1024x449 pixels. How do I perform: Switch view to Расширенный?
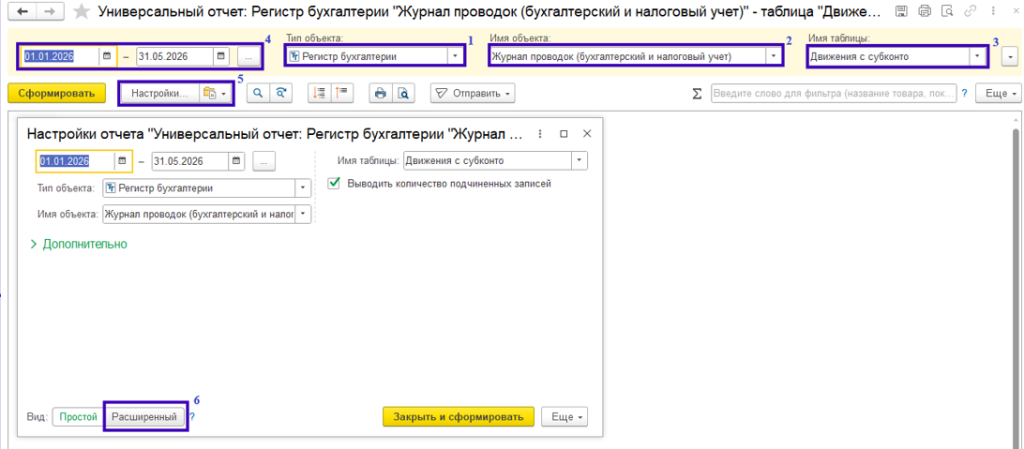coord(144,417)
